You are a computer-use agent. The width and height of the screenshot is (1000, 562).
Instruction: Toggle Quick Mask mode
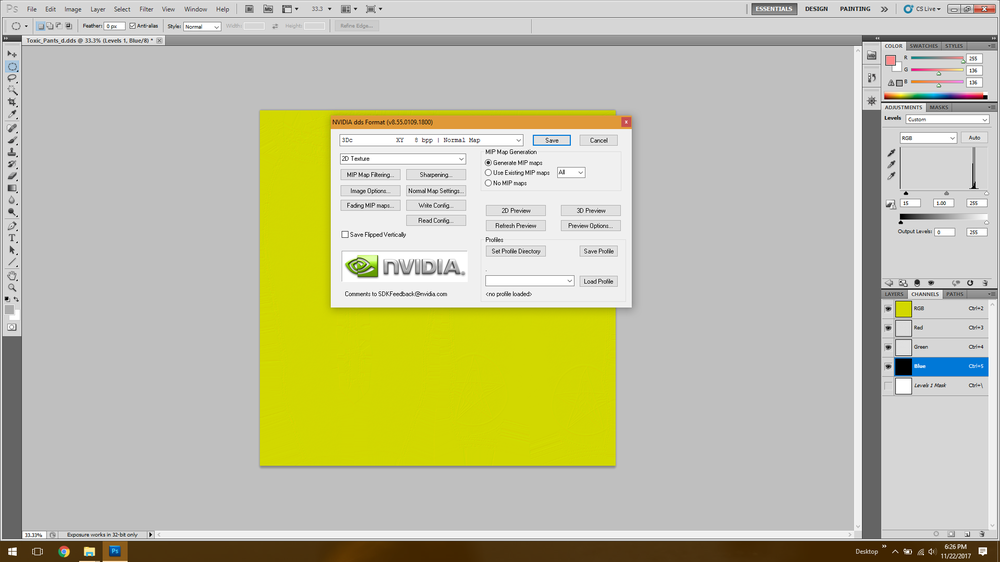pyautogui.click(x=12, y=327)
